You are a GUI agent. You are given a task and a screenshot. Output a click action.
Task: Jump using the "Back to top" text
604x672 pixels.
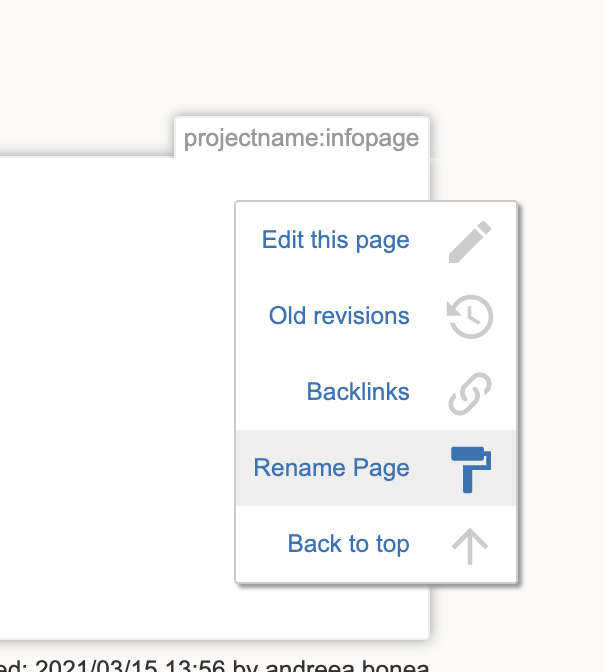[348, 545]
